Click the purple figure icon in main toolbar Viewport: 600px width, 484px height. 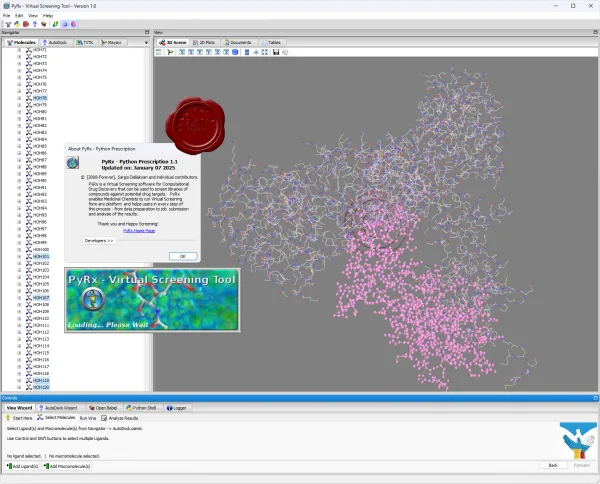click(35, 24)
